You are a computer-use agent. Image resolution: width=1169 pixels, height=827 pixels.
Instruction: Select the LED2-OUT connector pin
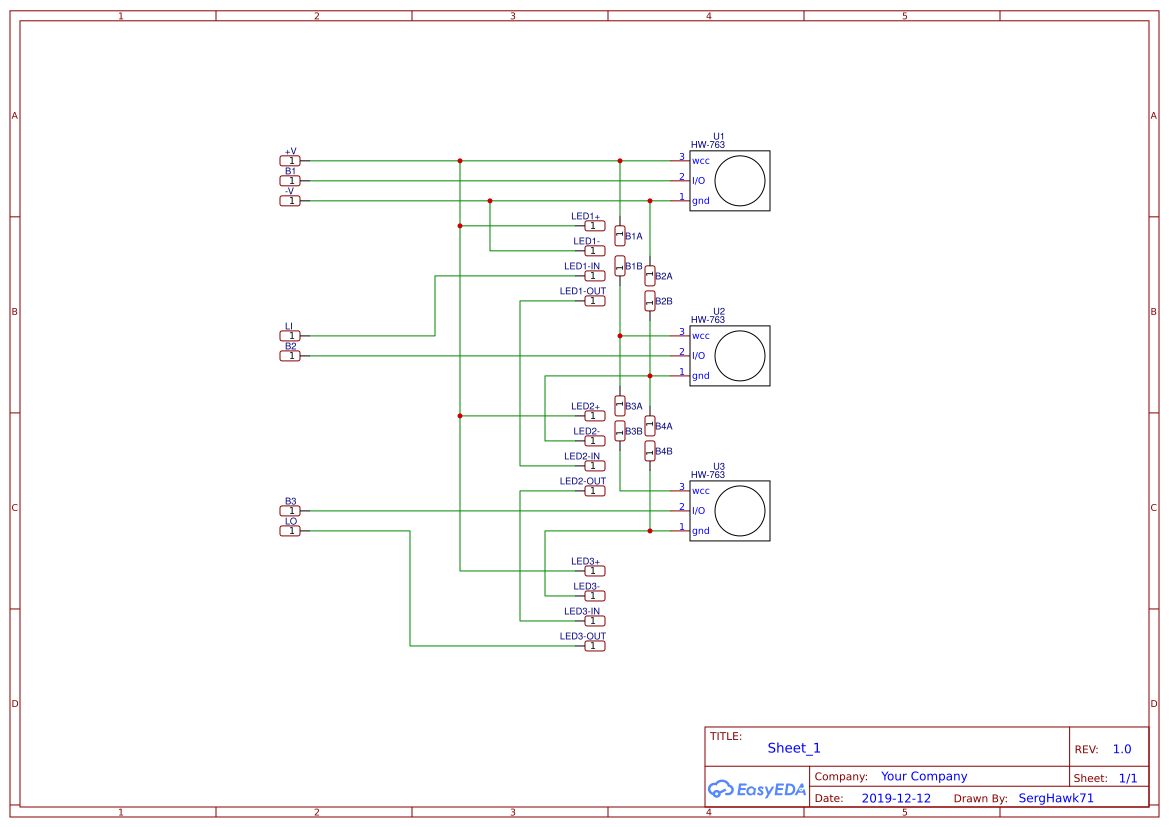[x=594, y=491]
